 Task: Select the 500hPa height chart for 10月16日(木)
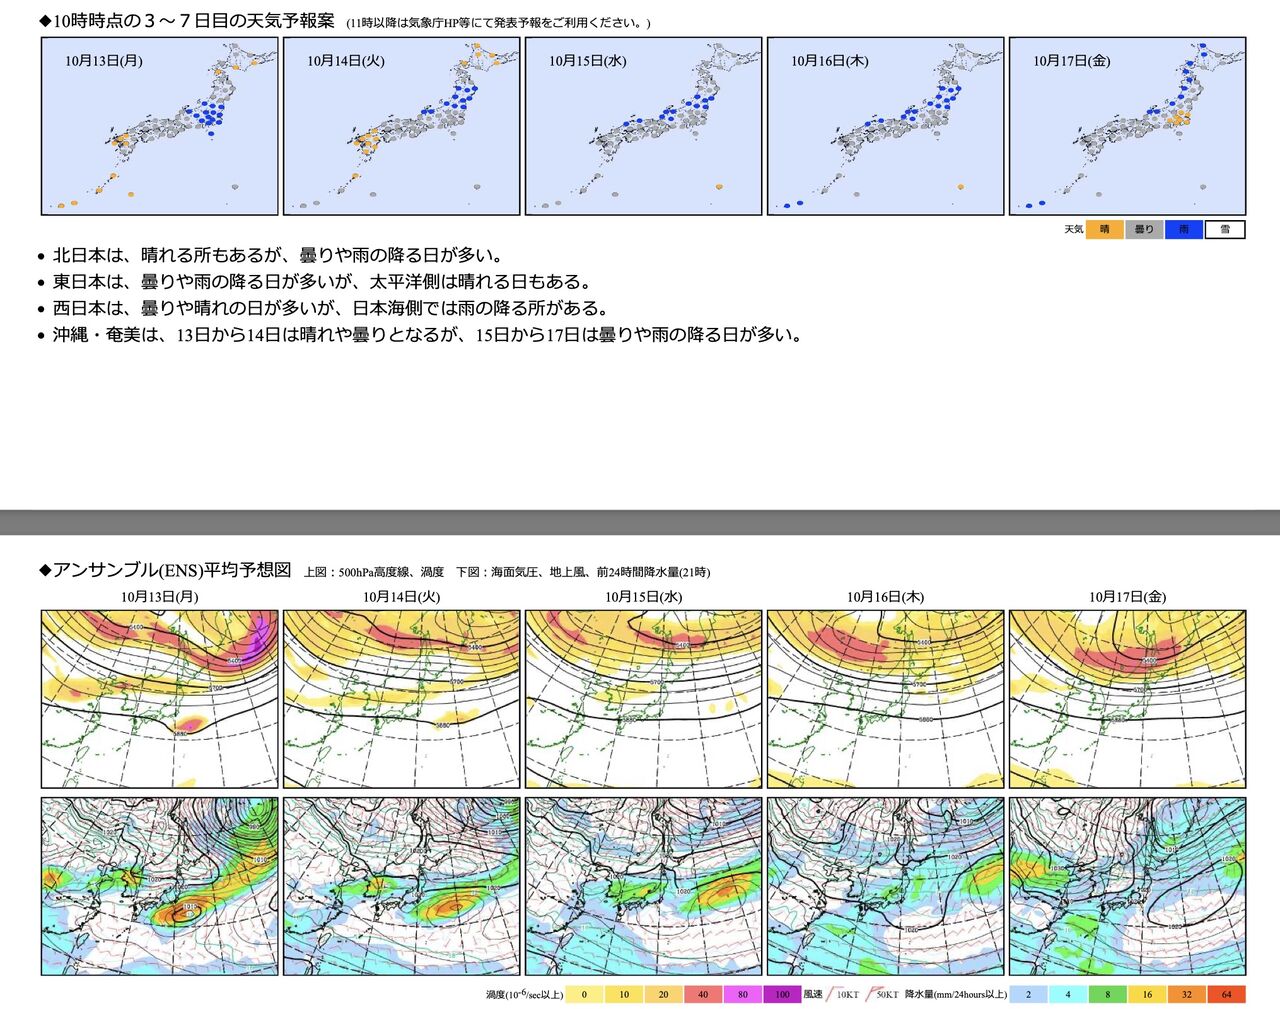coord(885,699)
